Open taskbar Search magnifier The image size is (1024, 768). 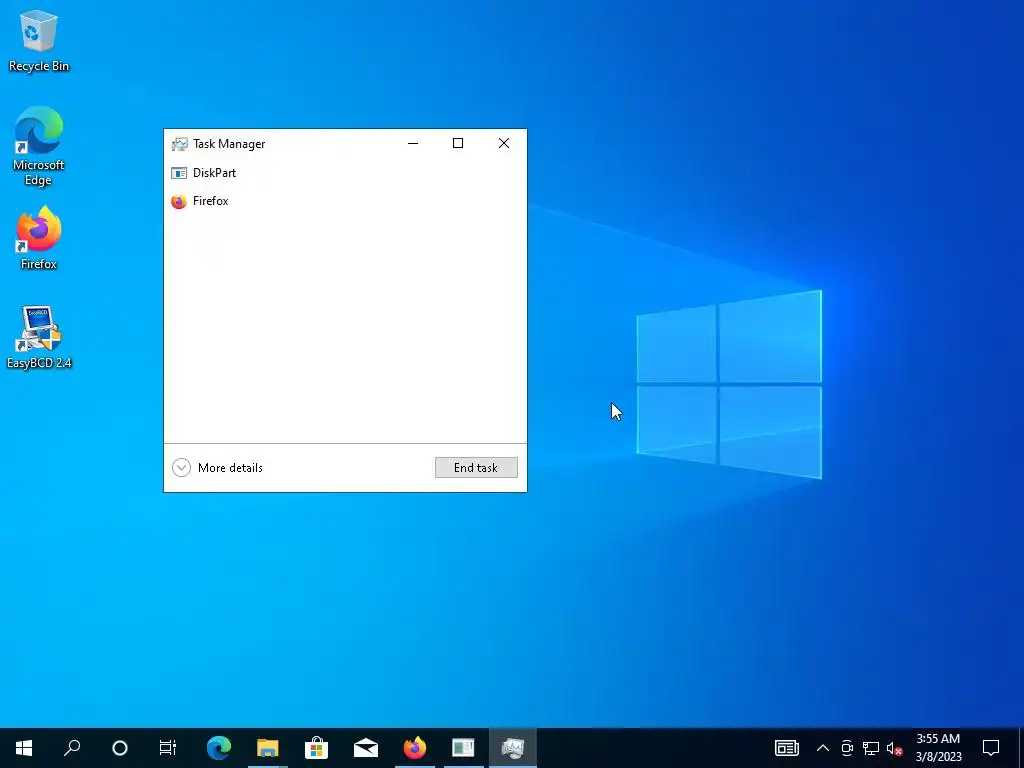pos(72,748)
